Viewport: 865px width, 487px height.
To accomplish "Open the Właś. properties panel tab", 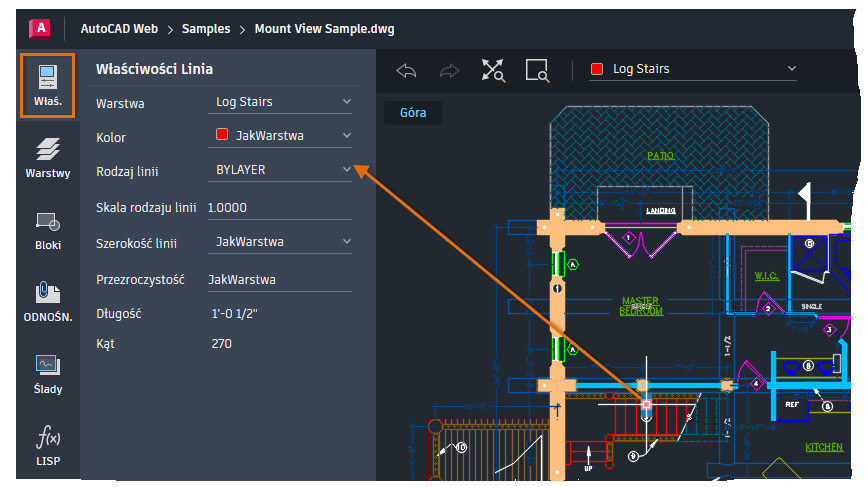I will point(47,85).
